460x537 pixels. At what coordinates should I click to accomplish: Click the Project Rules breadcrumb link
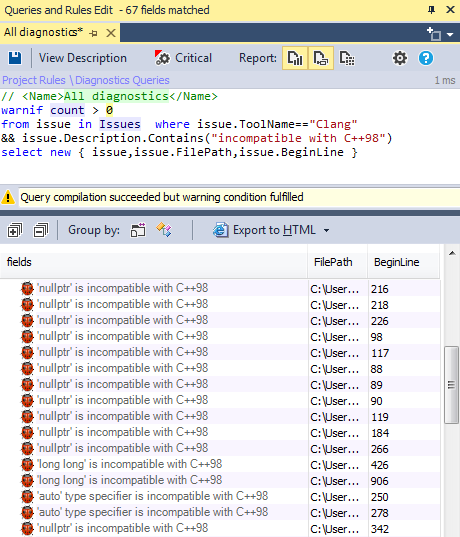coord(34,80)
